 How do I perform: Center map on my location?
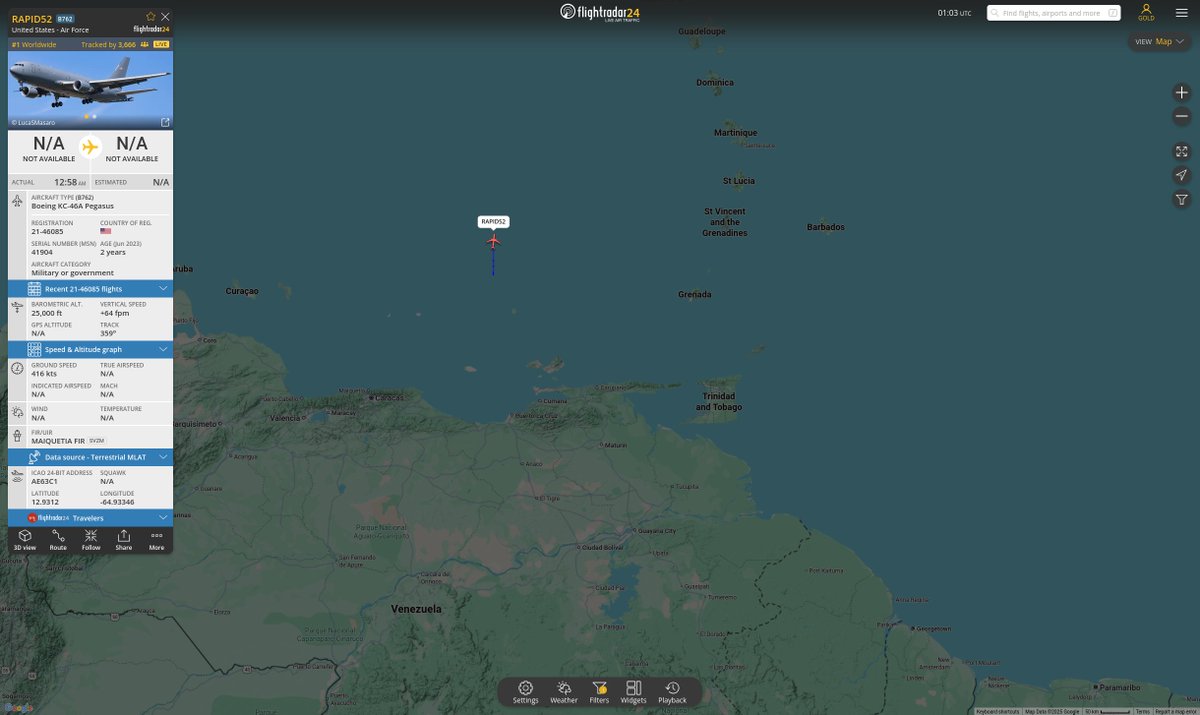[x=1181, y=175]
